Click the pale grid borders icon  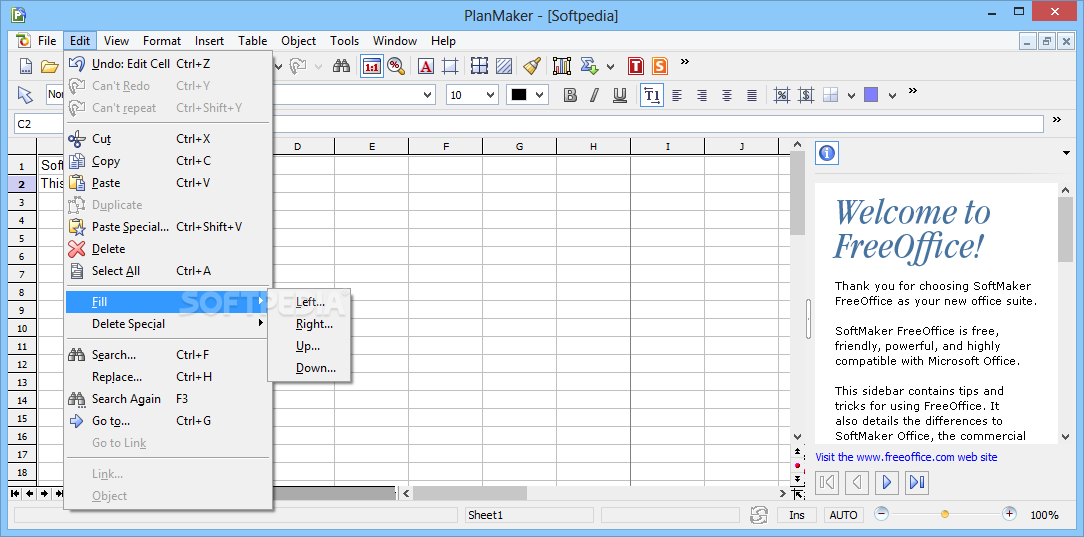(831, 95)
